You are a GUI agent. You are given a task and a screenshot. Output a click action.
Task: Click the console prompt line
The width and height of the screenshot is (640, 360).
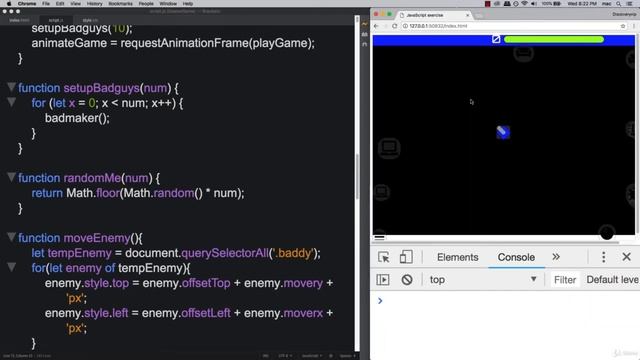[x=504, y=301]
